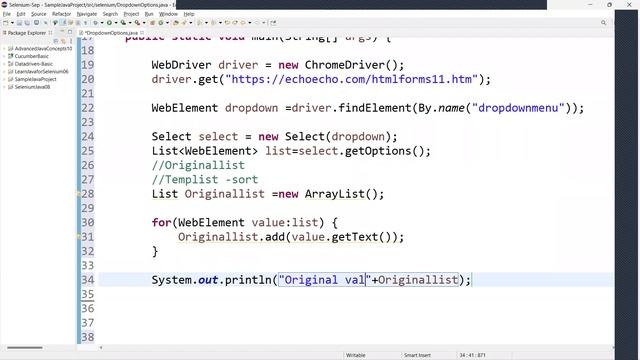Select the AdvancedJavaConcepts10 project

point(43,49)
